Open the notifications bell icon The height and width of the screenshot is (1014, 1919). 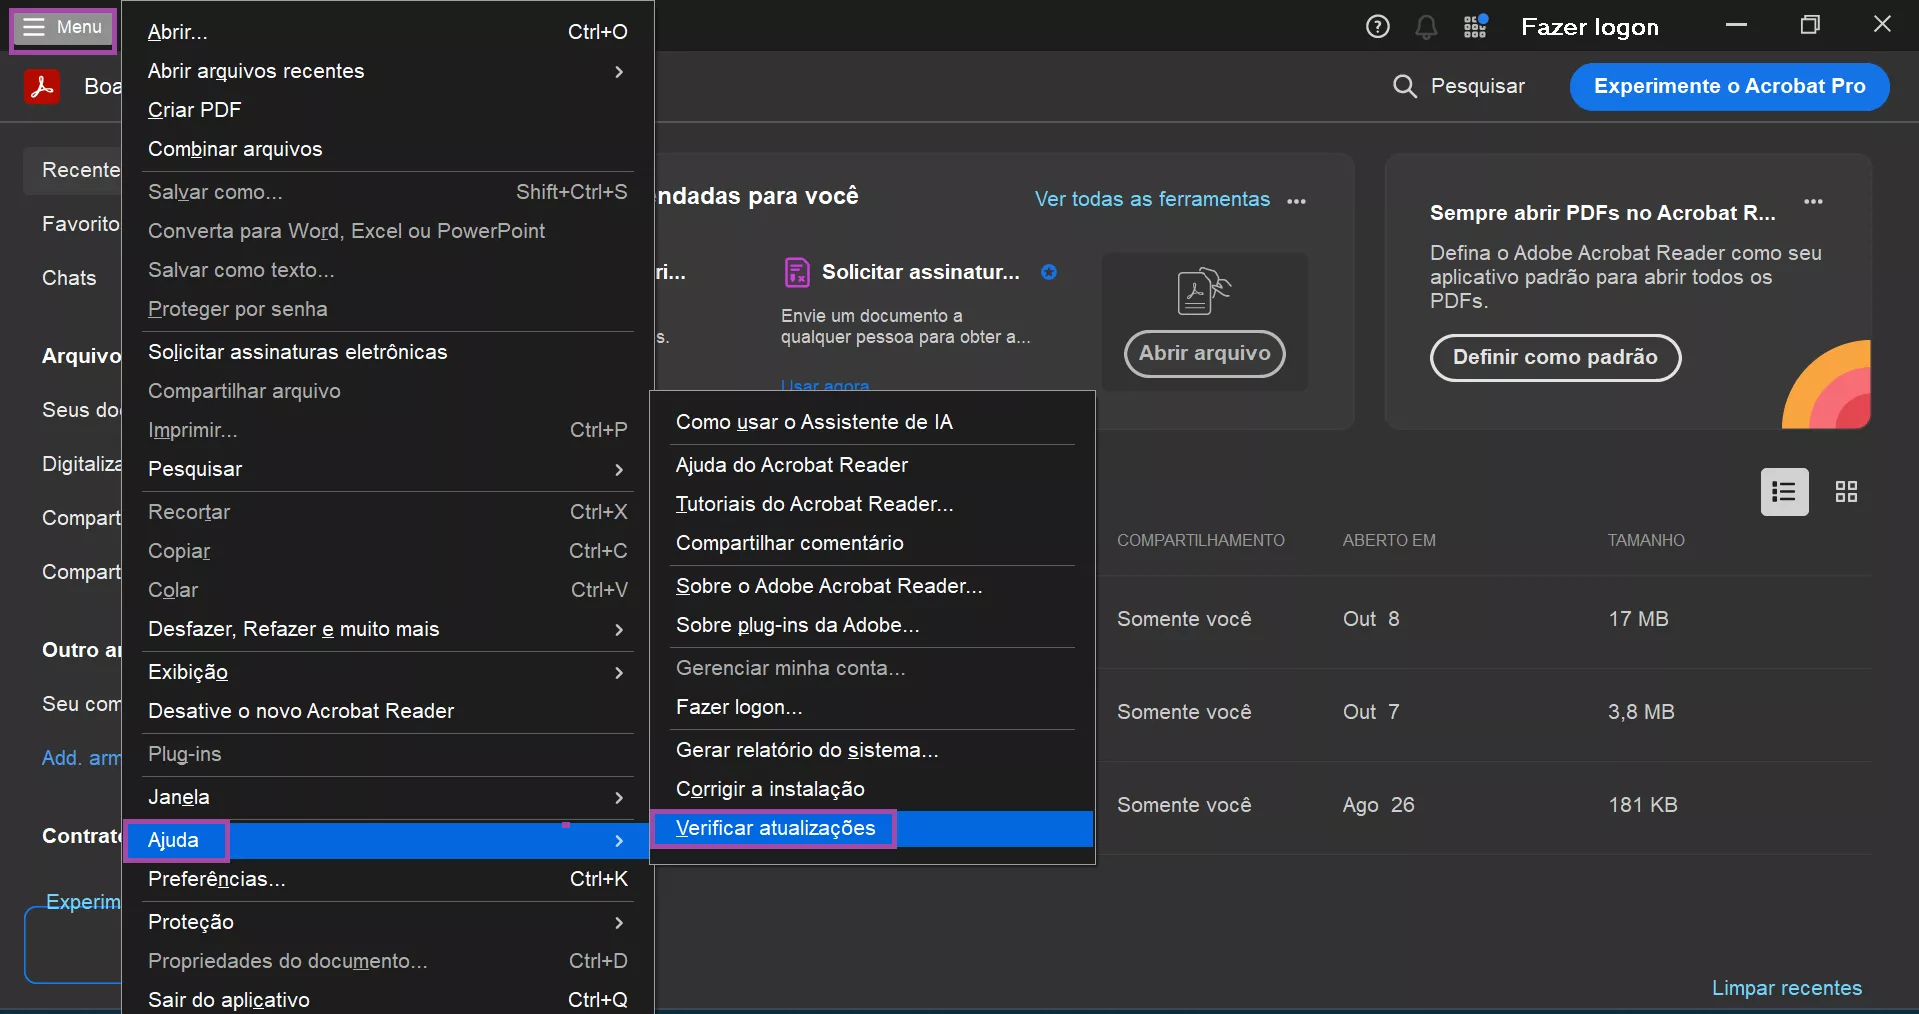click(1426, 27)
